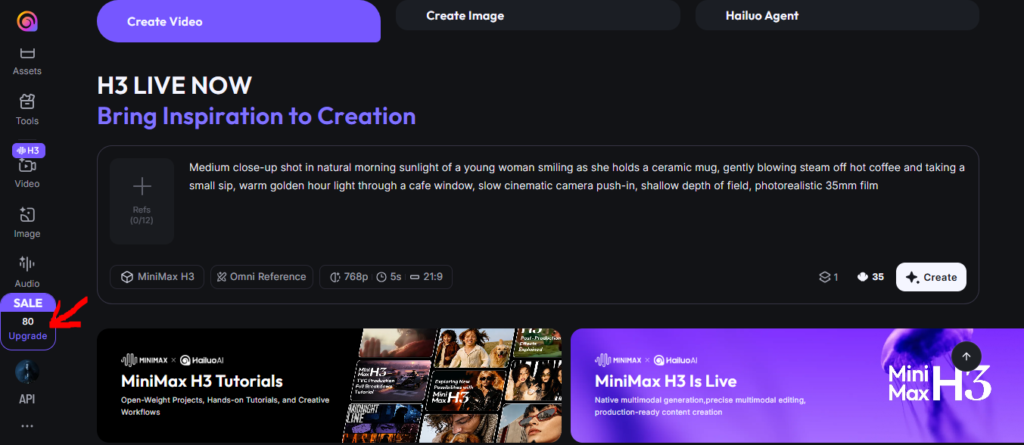
Task: Open the Video sidebar section
Action: 27,173
